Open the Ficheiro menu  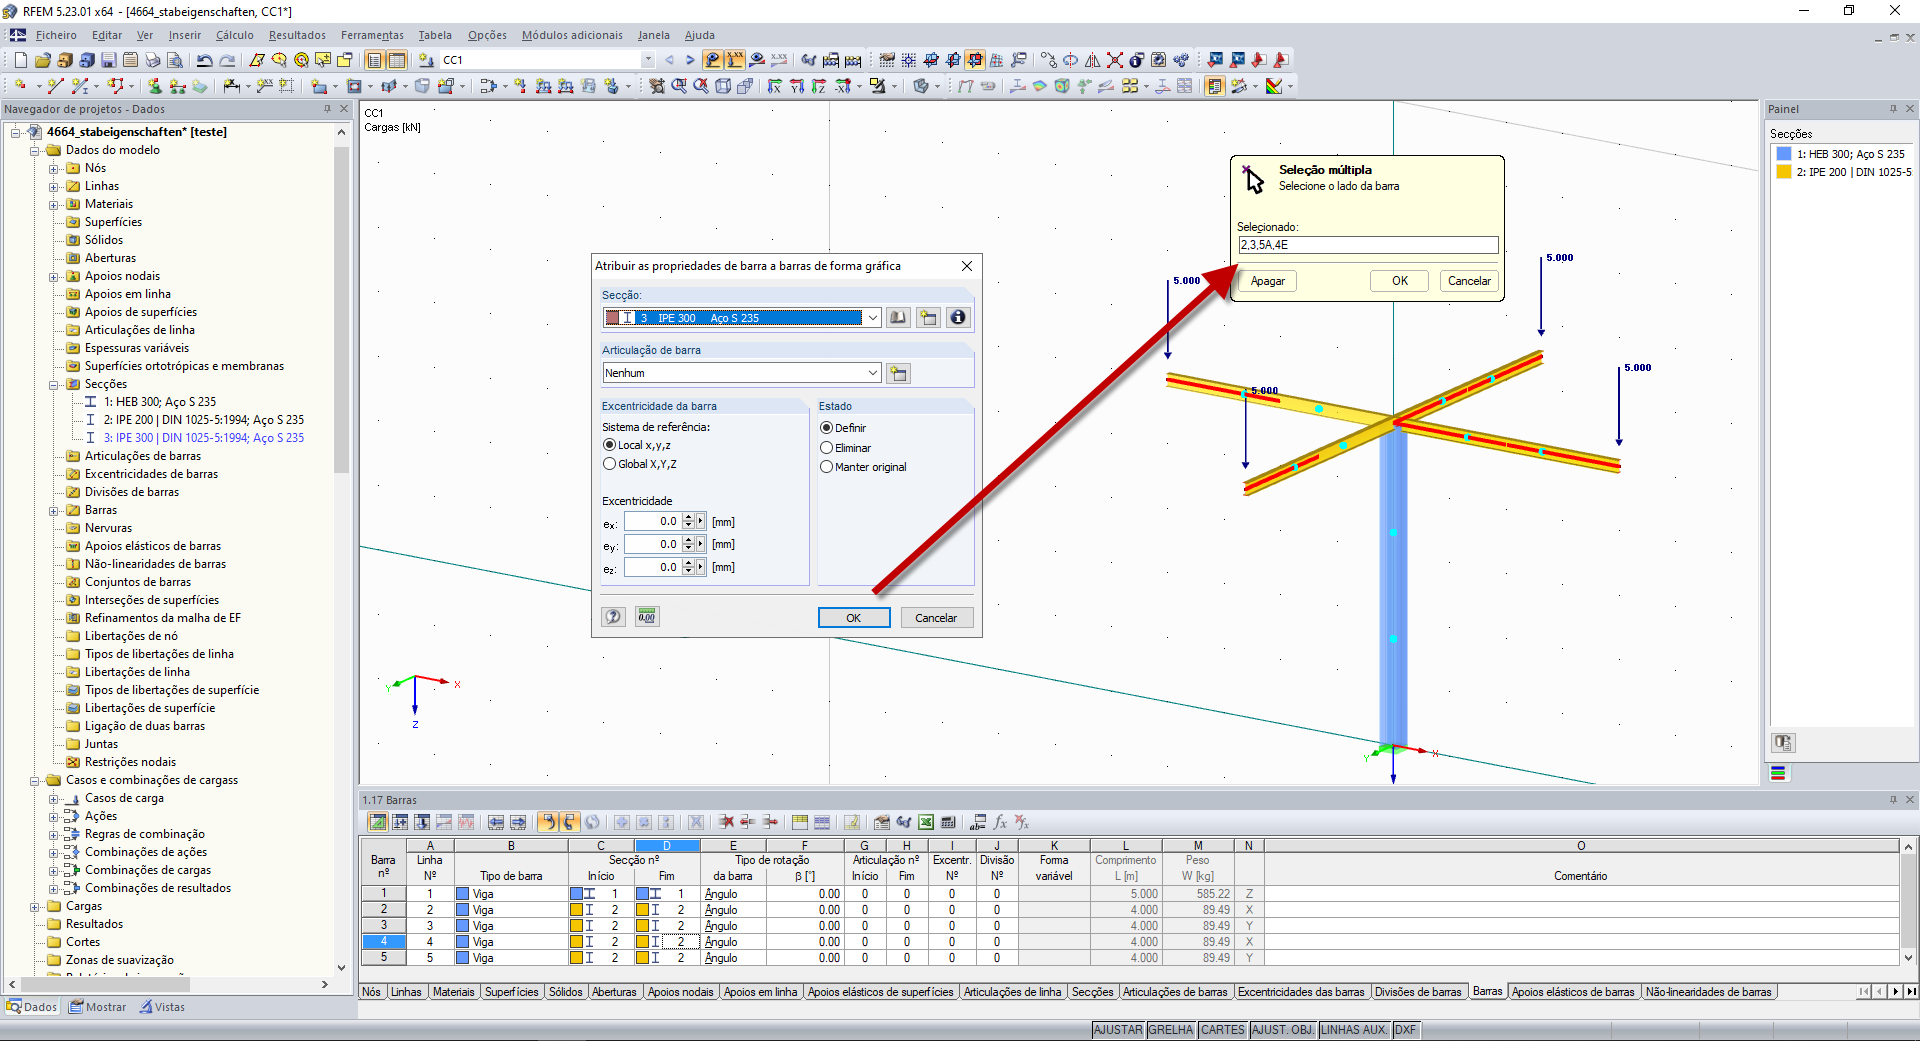click(56, 35)
